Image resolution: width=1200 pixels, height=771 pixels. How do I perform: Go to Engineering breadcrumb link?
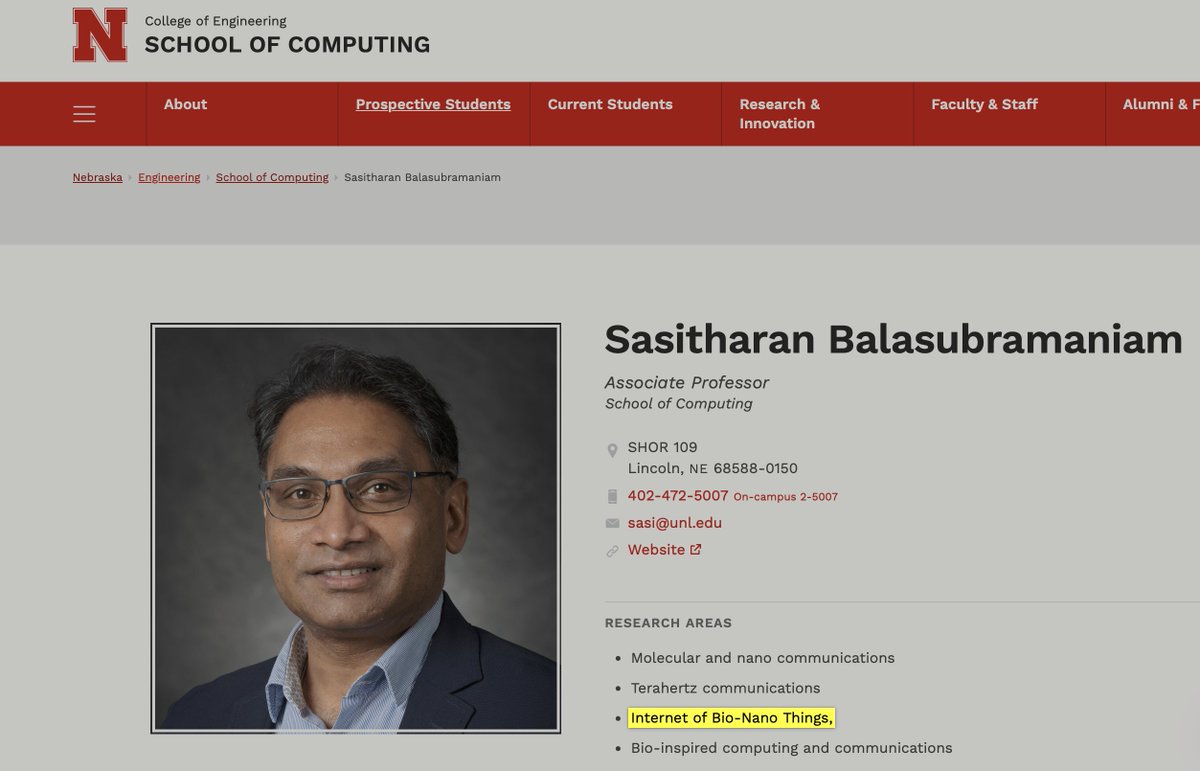point(169,177)
